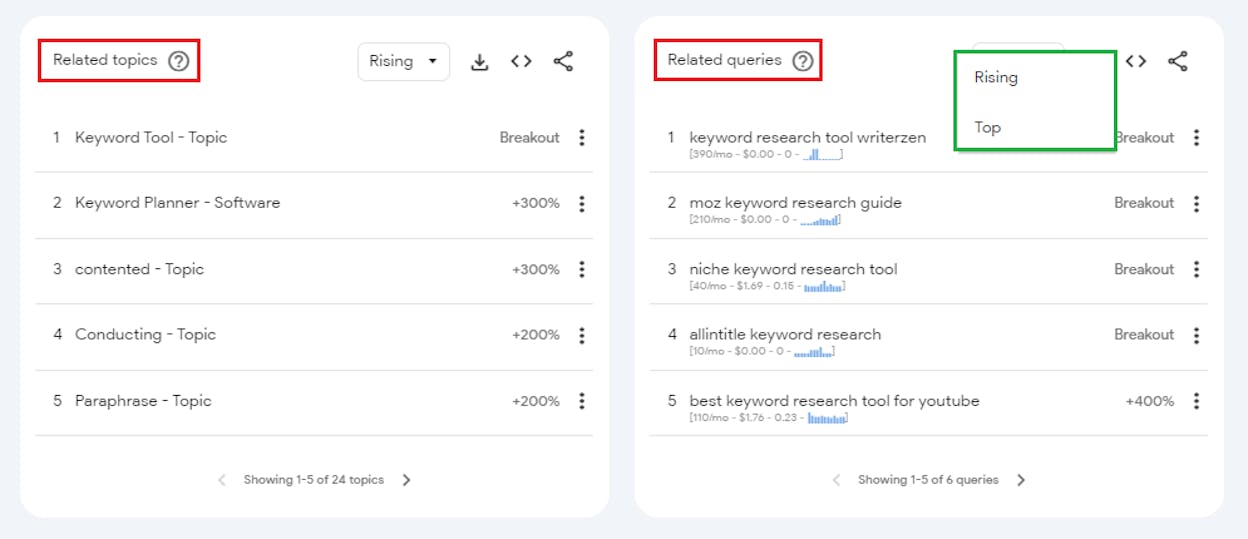Open query niche keyword research tool
The width and height of the screenshot is (1248, 539).
pyautogui.click(x=793, y=269)
